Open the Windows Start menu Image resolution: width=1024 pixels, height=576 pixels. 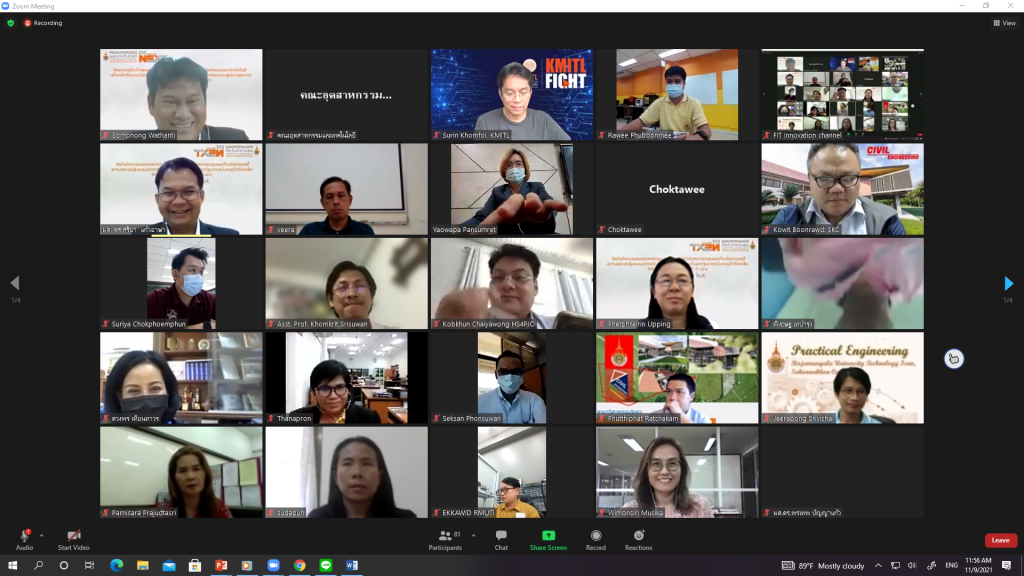click(x=12, y=566)
